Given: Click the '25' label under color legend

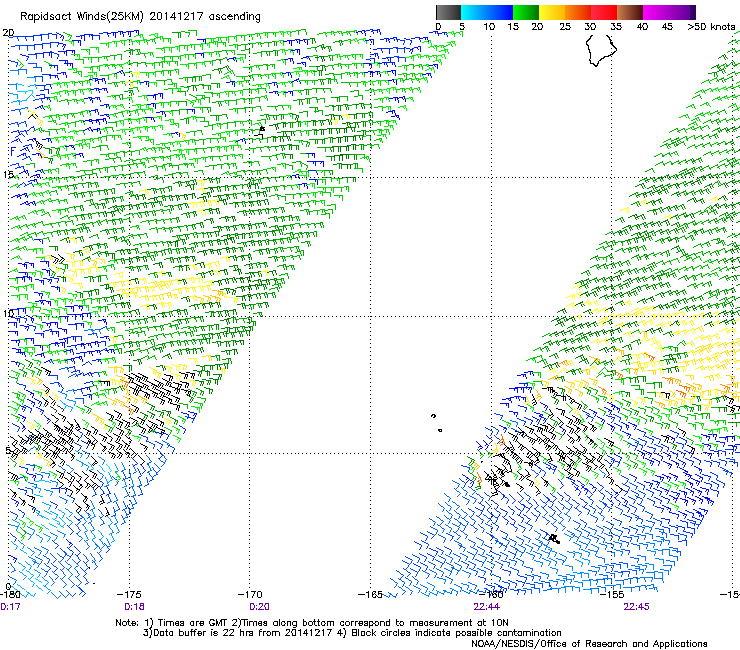Looking at the screenshot, I should [564, 27].
